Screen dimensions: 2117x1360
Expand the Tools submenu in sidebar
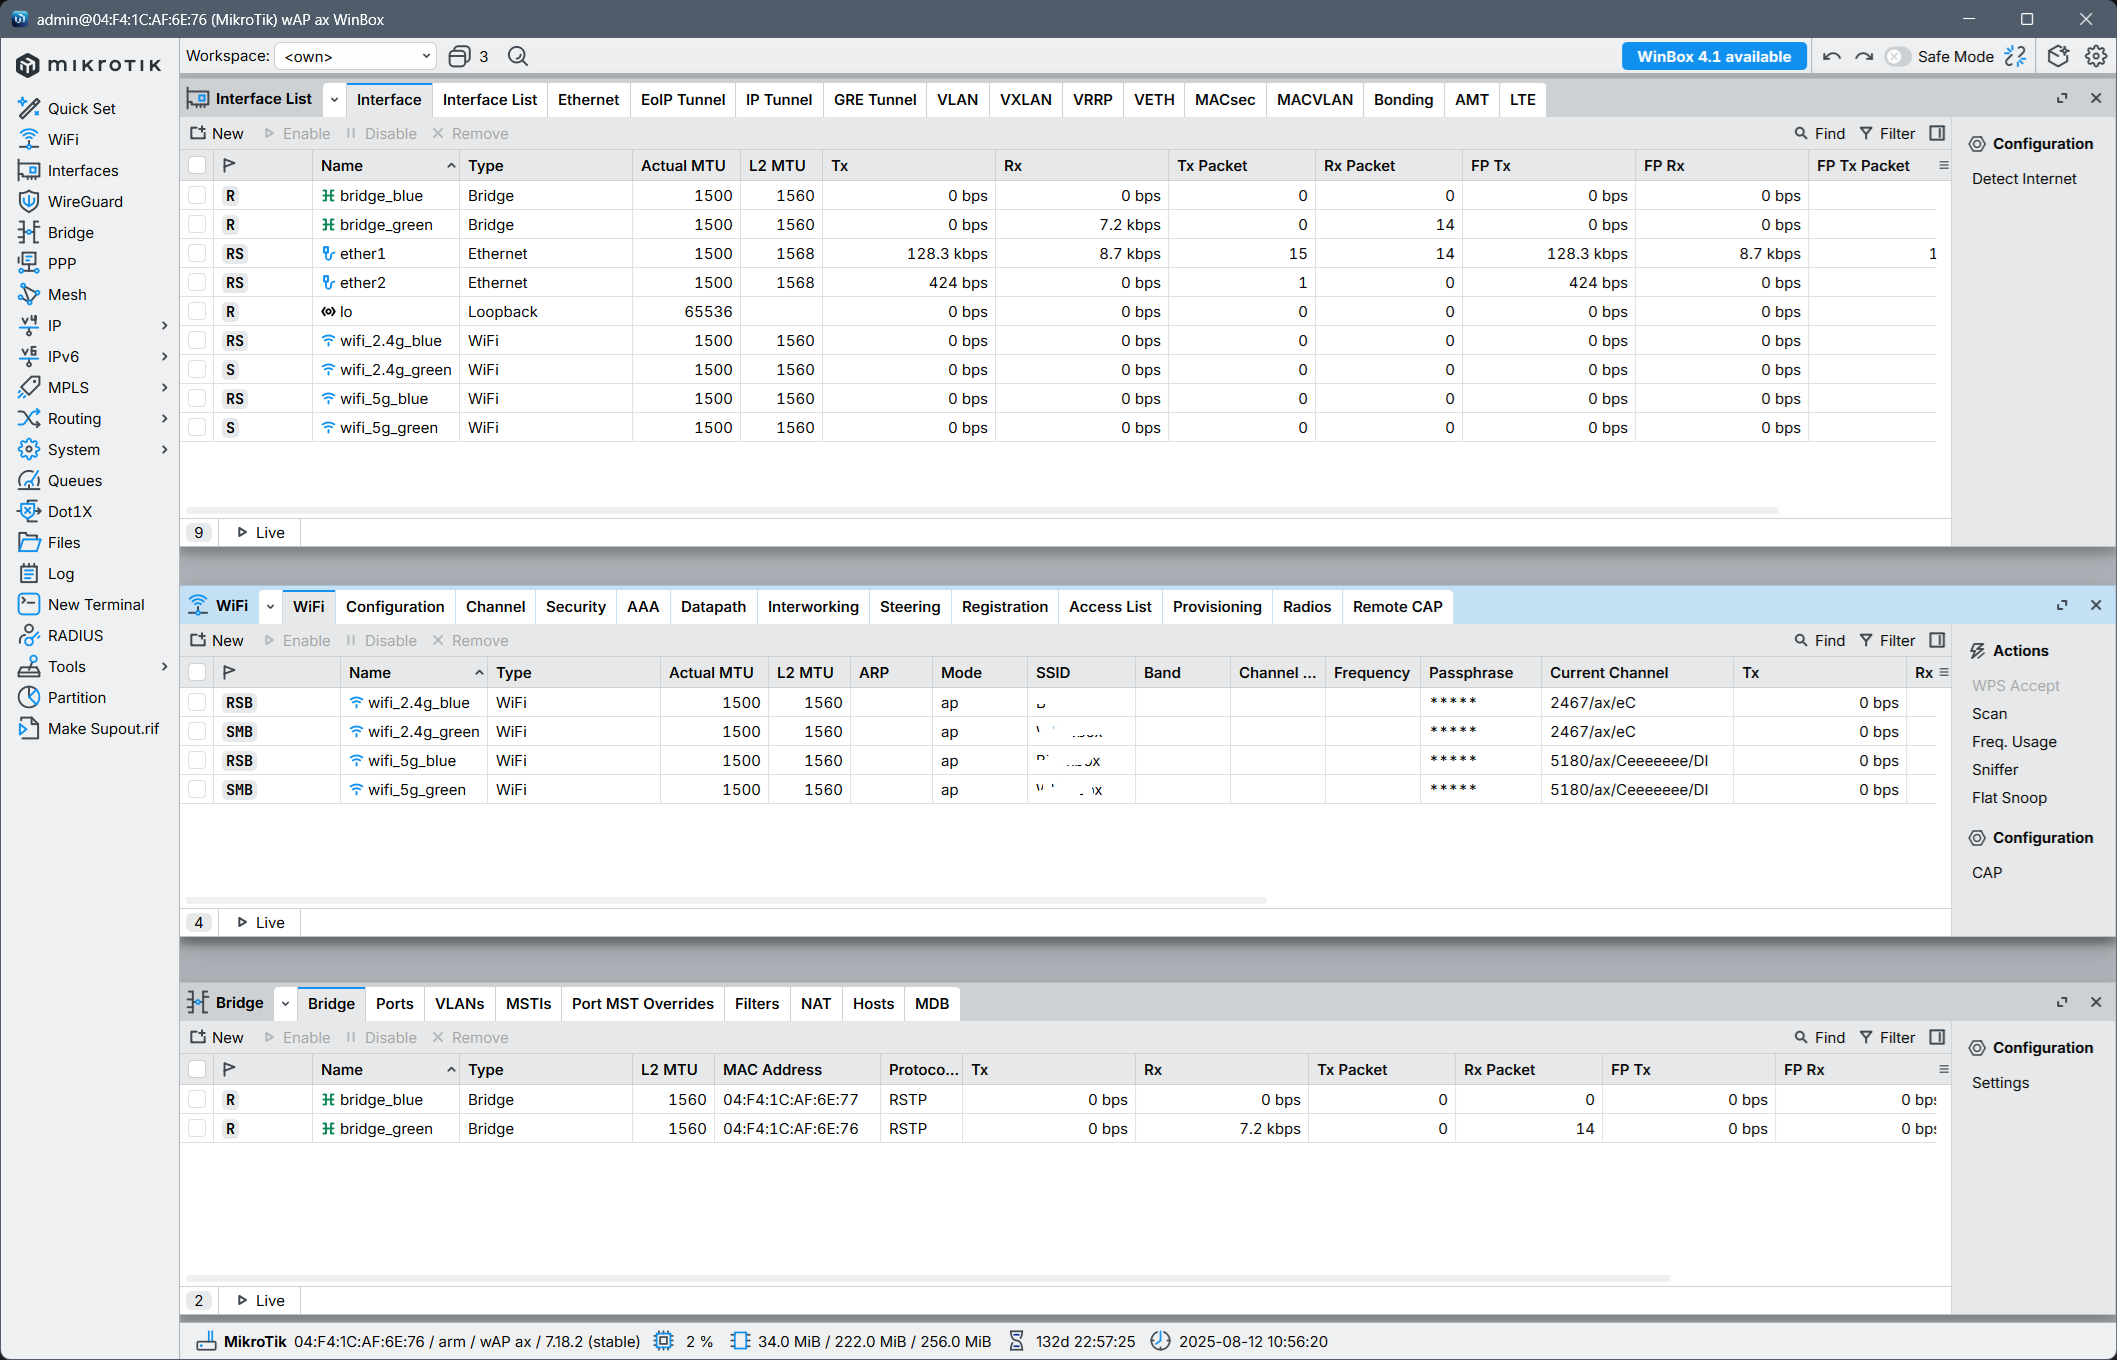(x=165, y=666)
